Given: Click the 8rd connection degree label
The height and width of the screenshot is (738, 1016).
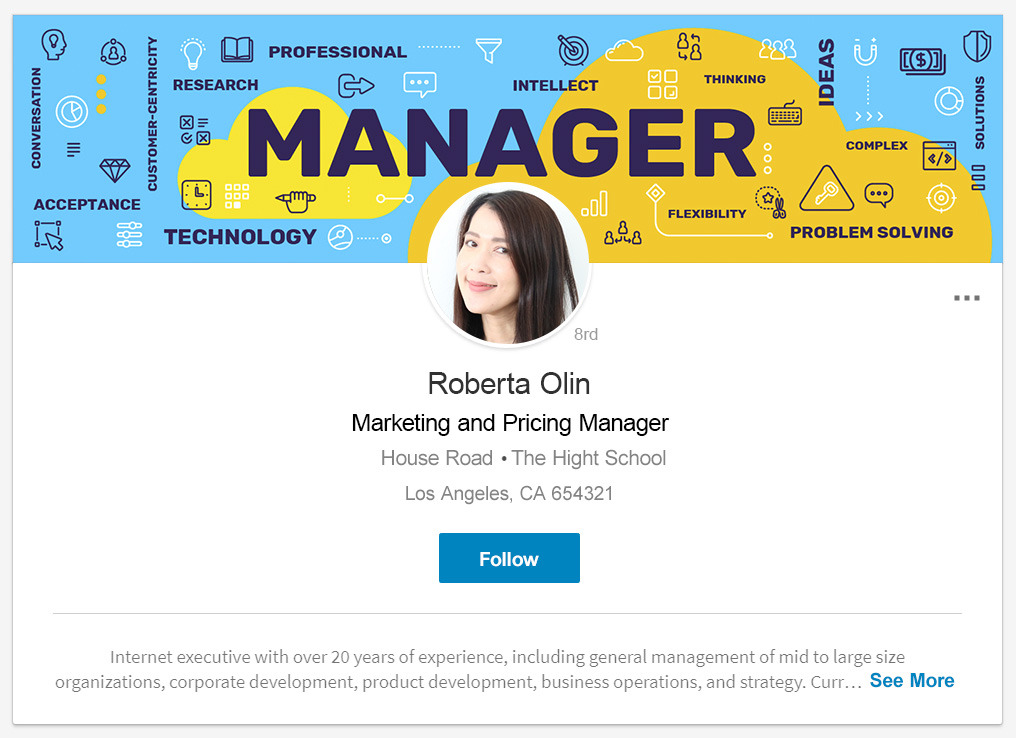Looking at the screenshot, I should [586, 334].
